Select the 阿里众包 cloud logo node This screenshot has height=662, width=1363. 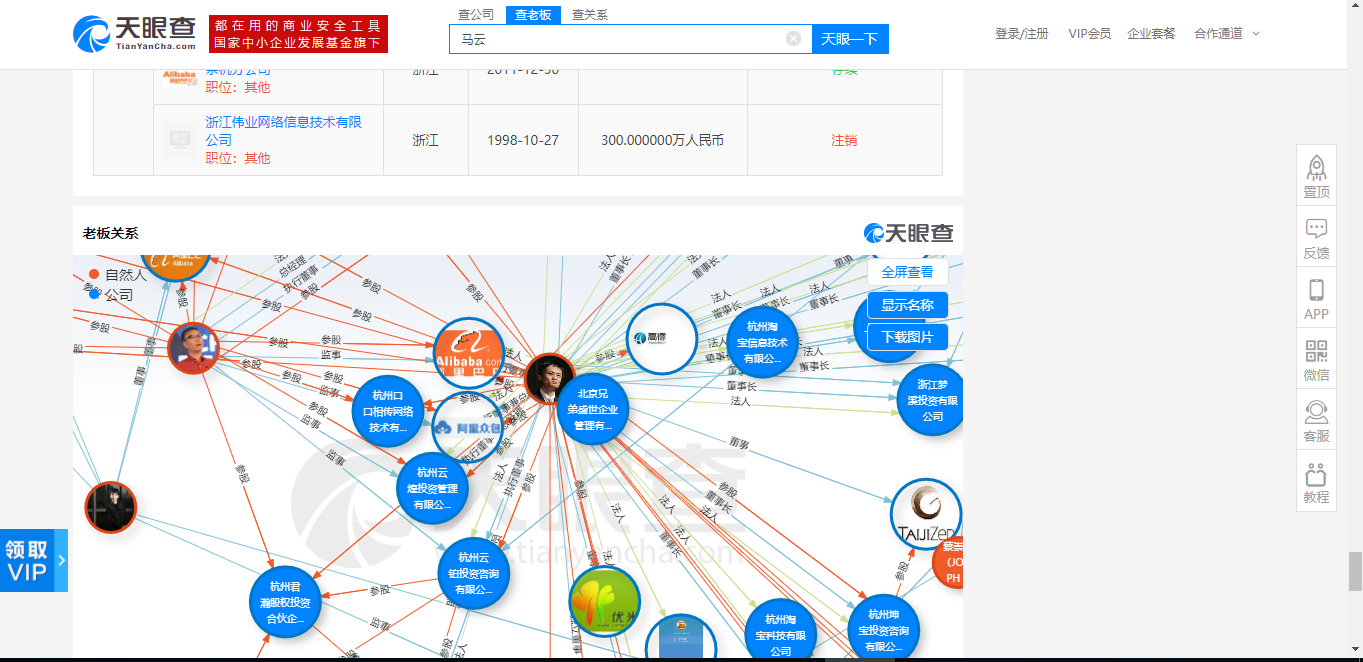pyautogui.click(x=468, y=426)
